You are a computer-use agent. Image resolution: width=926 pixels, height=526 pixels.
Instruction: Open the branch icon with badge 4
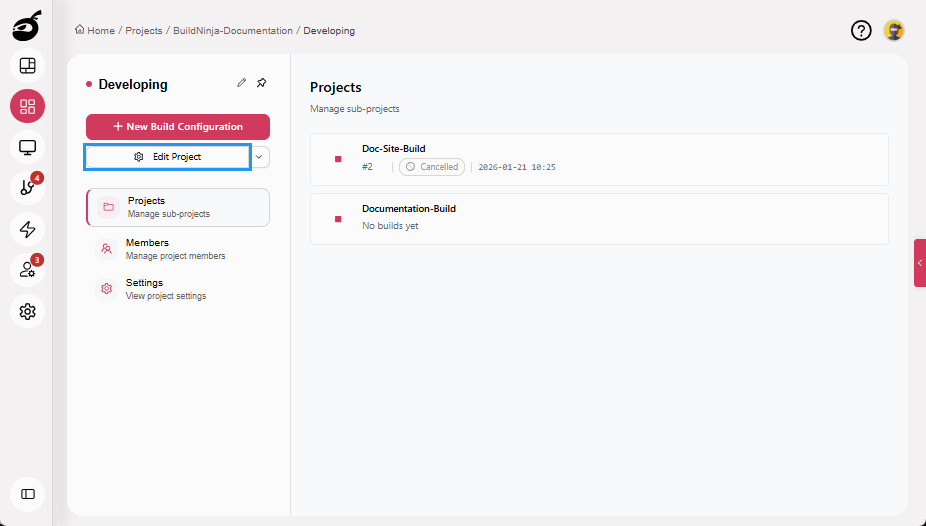click(x=27, y=188)
